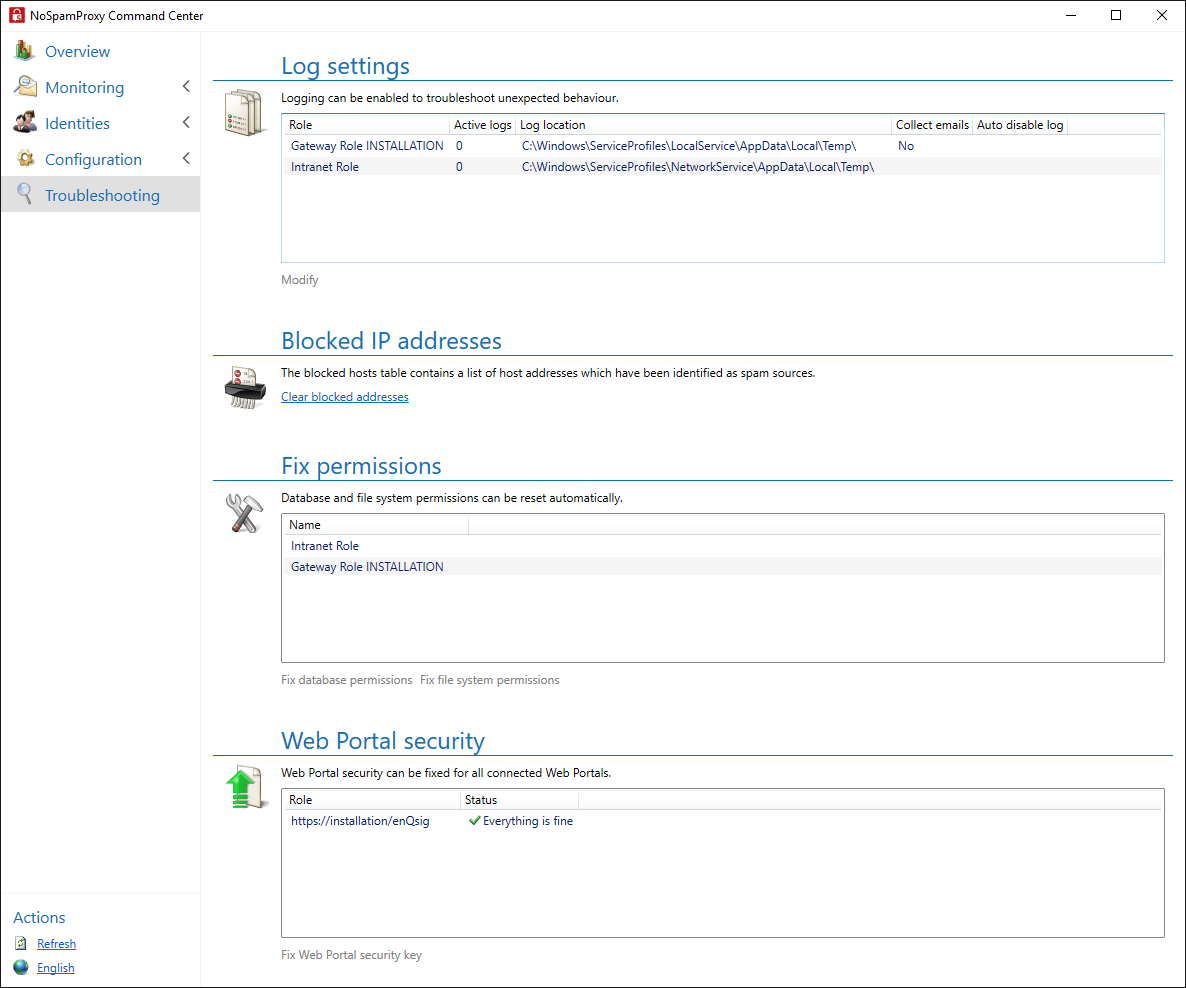Screen dimensions: 1186x988
Task: Click the Auto disable log column header
Action: (1020, 125)
